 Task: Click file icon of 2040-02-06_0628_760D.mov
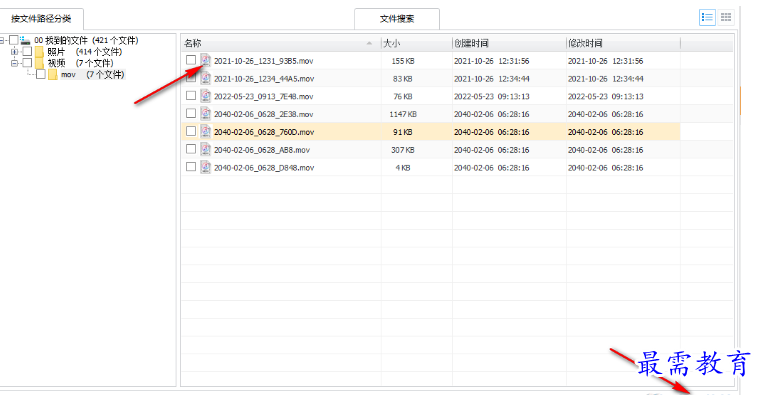[206, 132]
